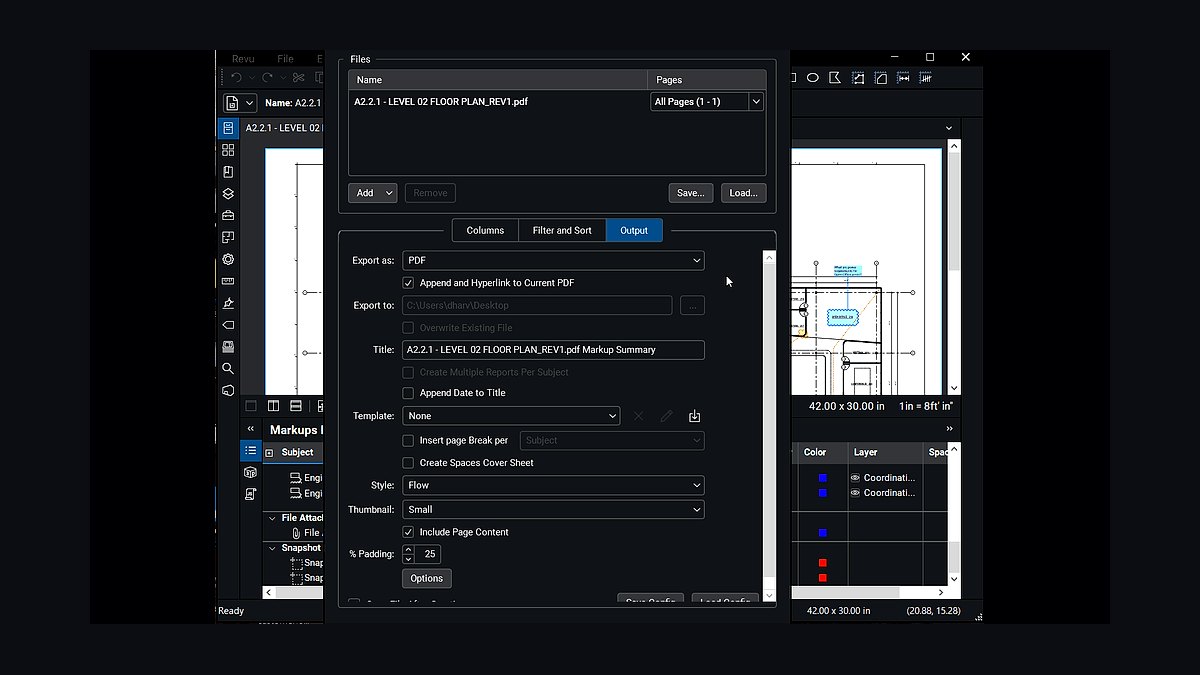1200x675 pixels.
Task: Collapse the Snapshot group in Markups list
Action: point(272,548)
